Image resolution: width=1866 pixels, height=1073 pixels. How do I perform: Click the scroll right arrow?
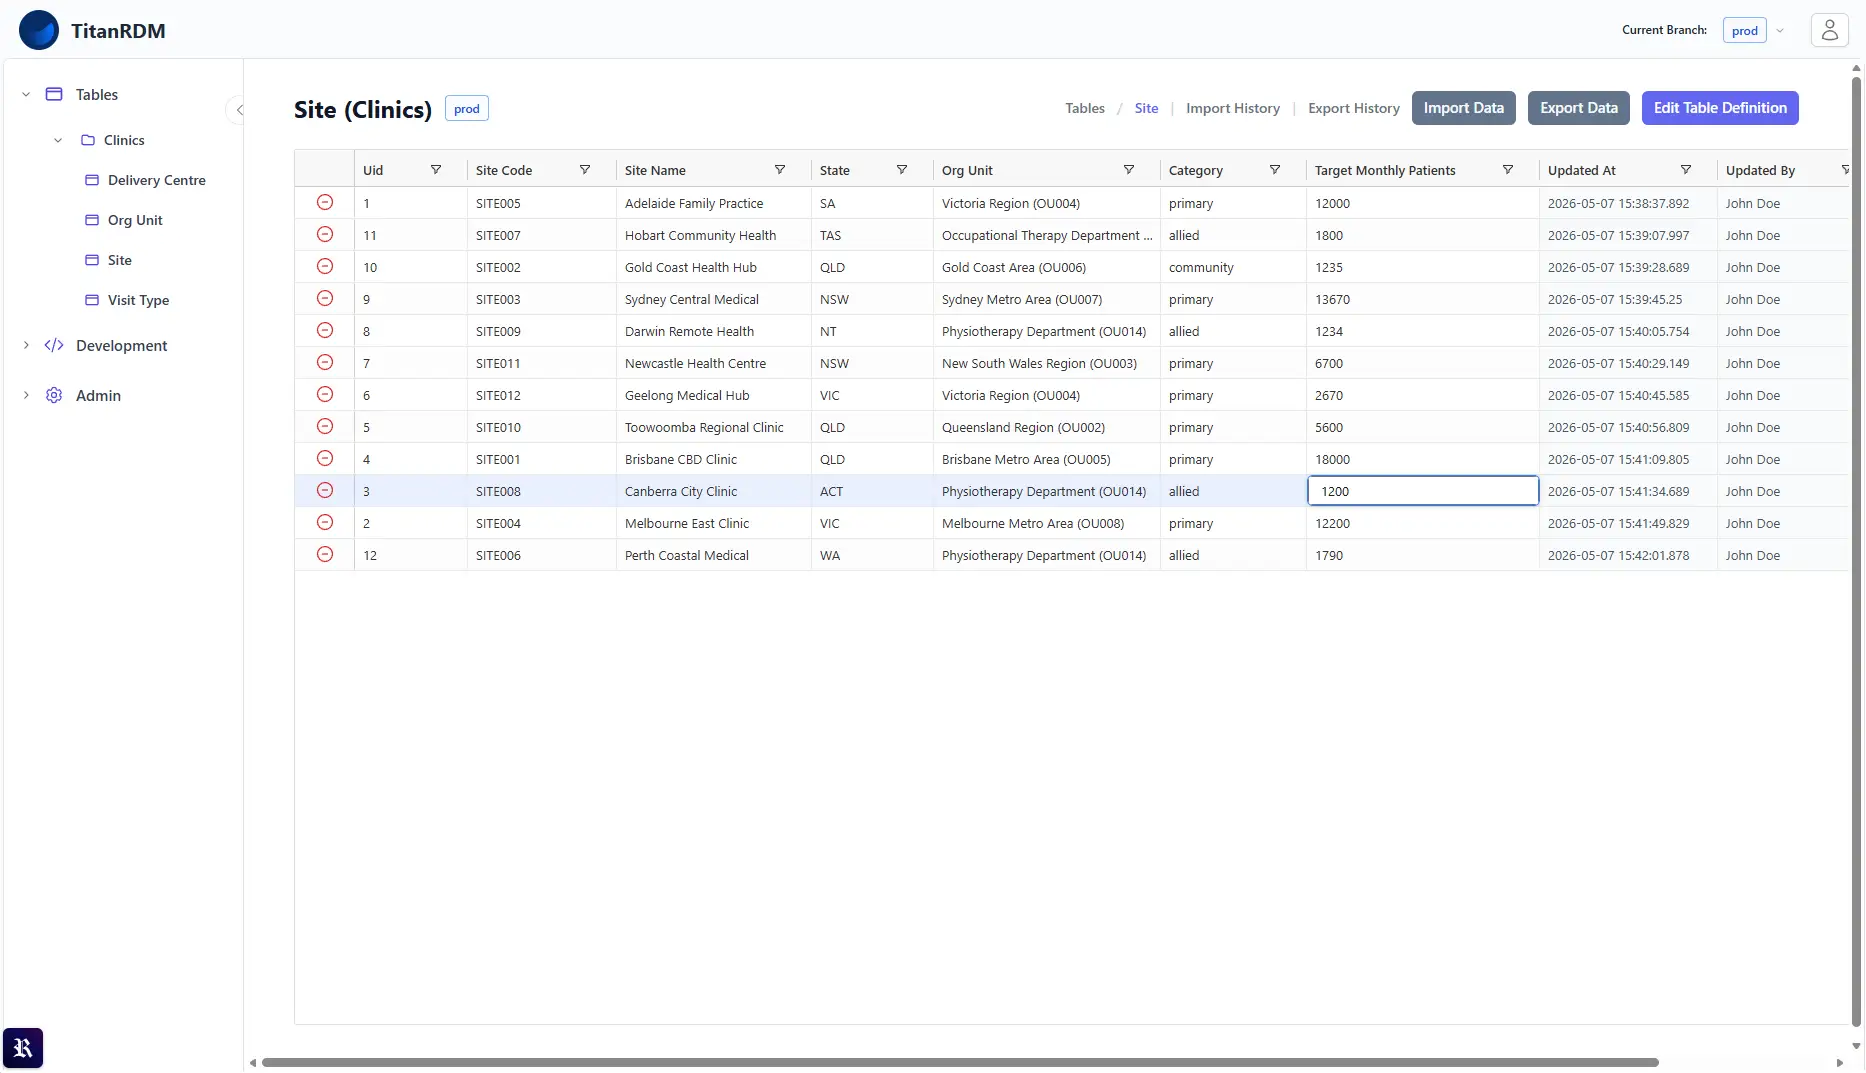[1839, 1063]
